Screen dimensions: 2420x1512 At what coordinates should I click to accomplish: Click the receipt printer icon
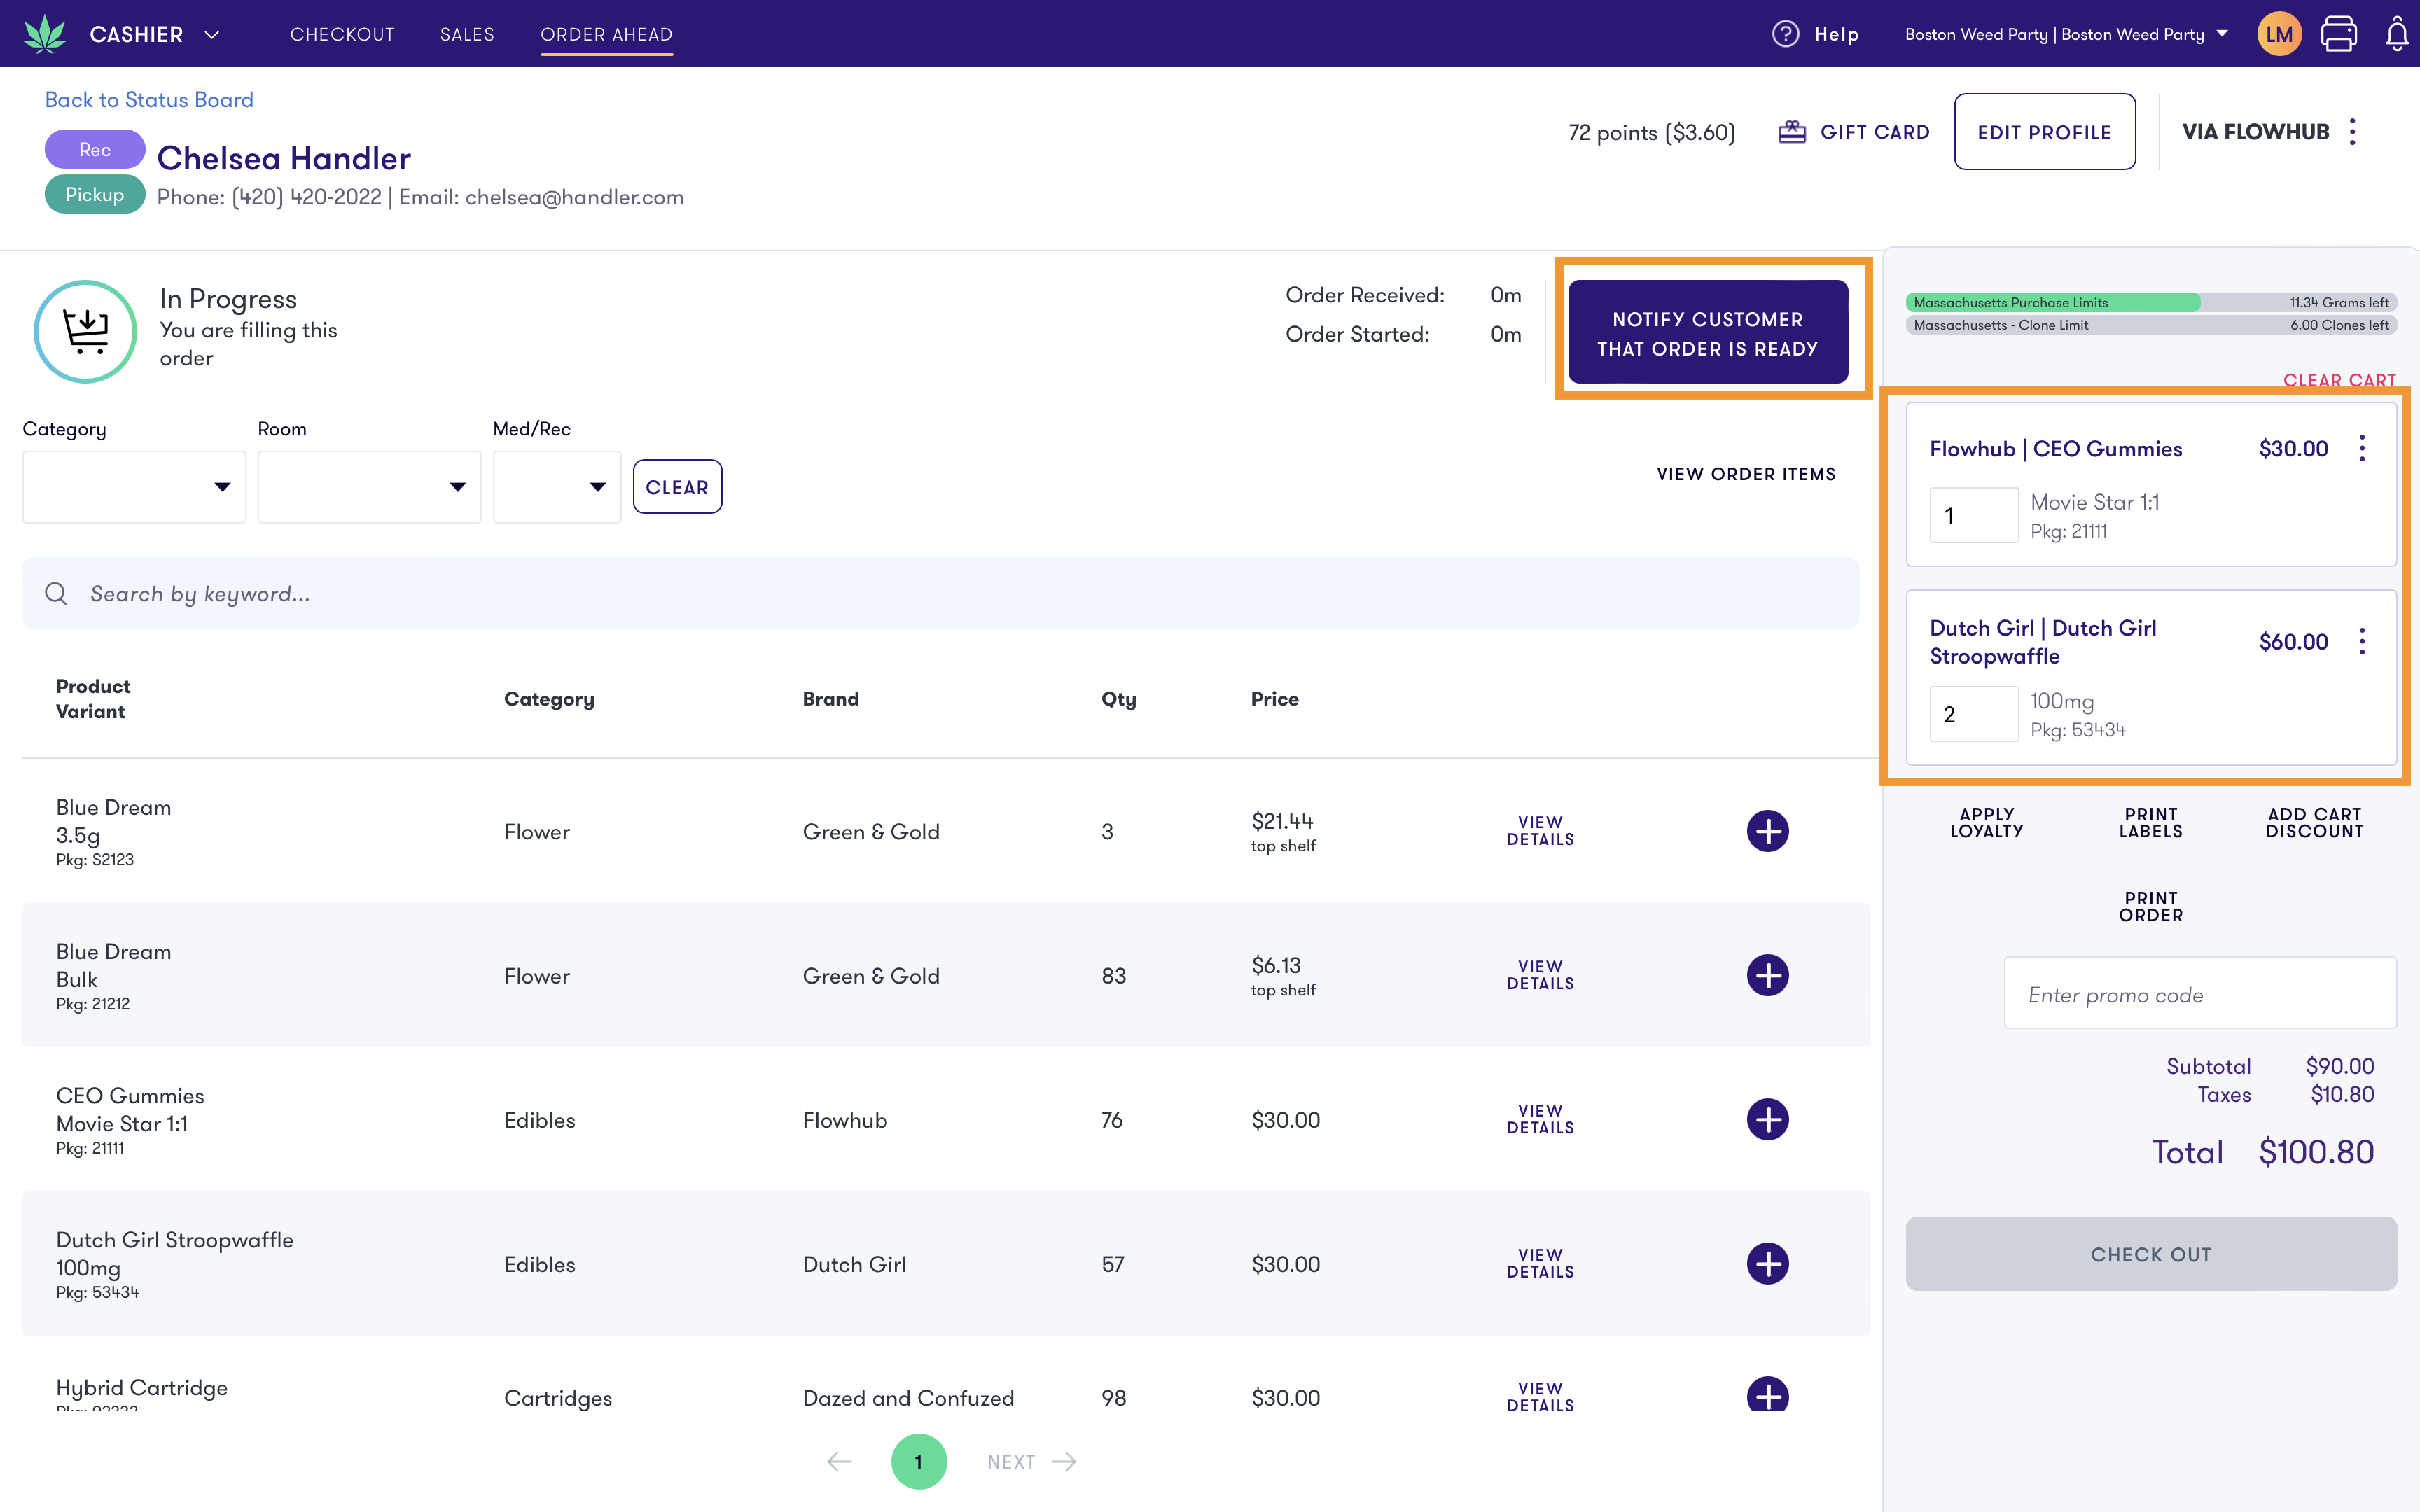point(2338,34)
